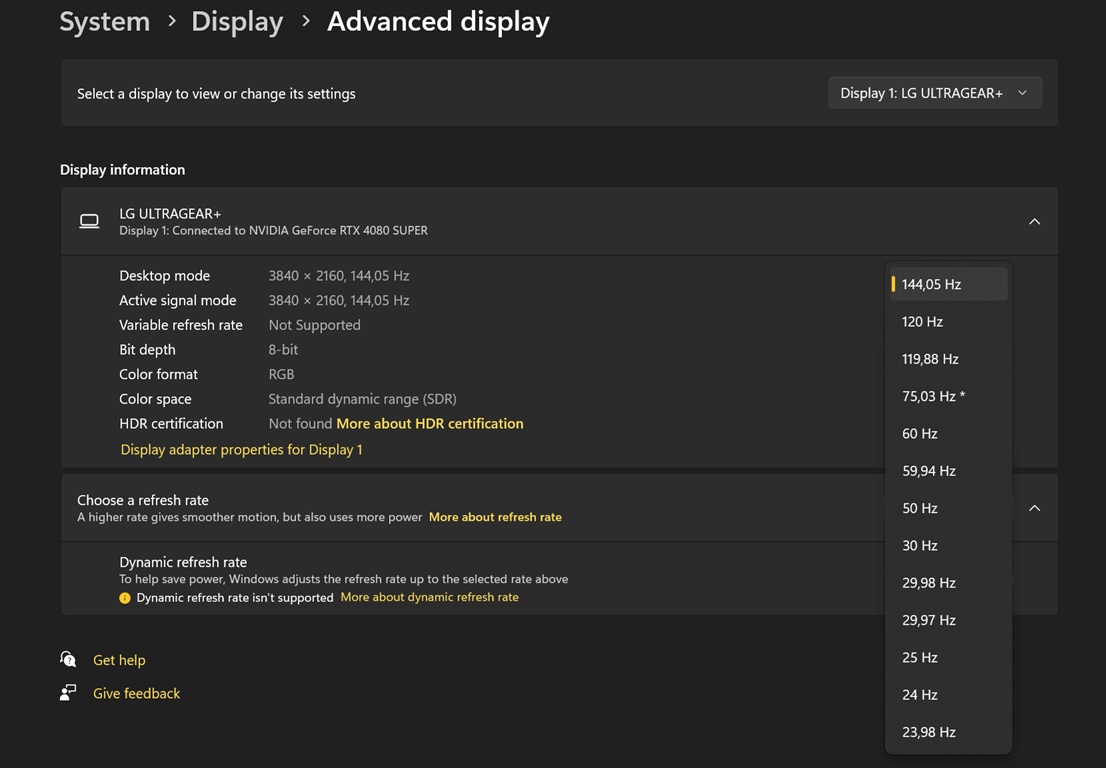Screen dimensions: 1106x768
Task: Click Connected to NVIDIA GeForce RTX 4080 SUPER text
Action: 300,231
